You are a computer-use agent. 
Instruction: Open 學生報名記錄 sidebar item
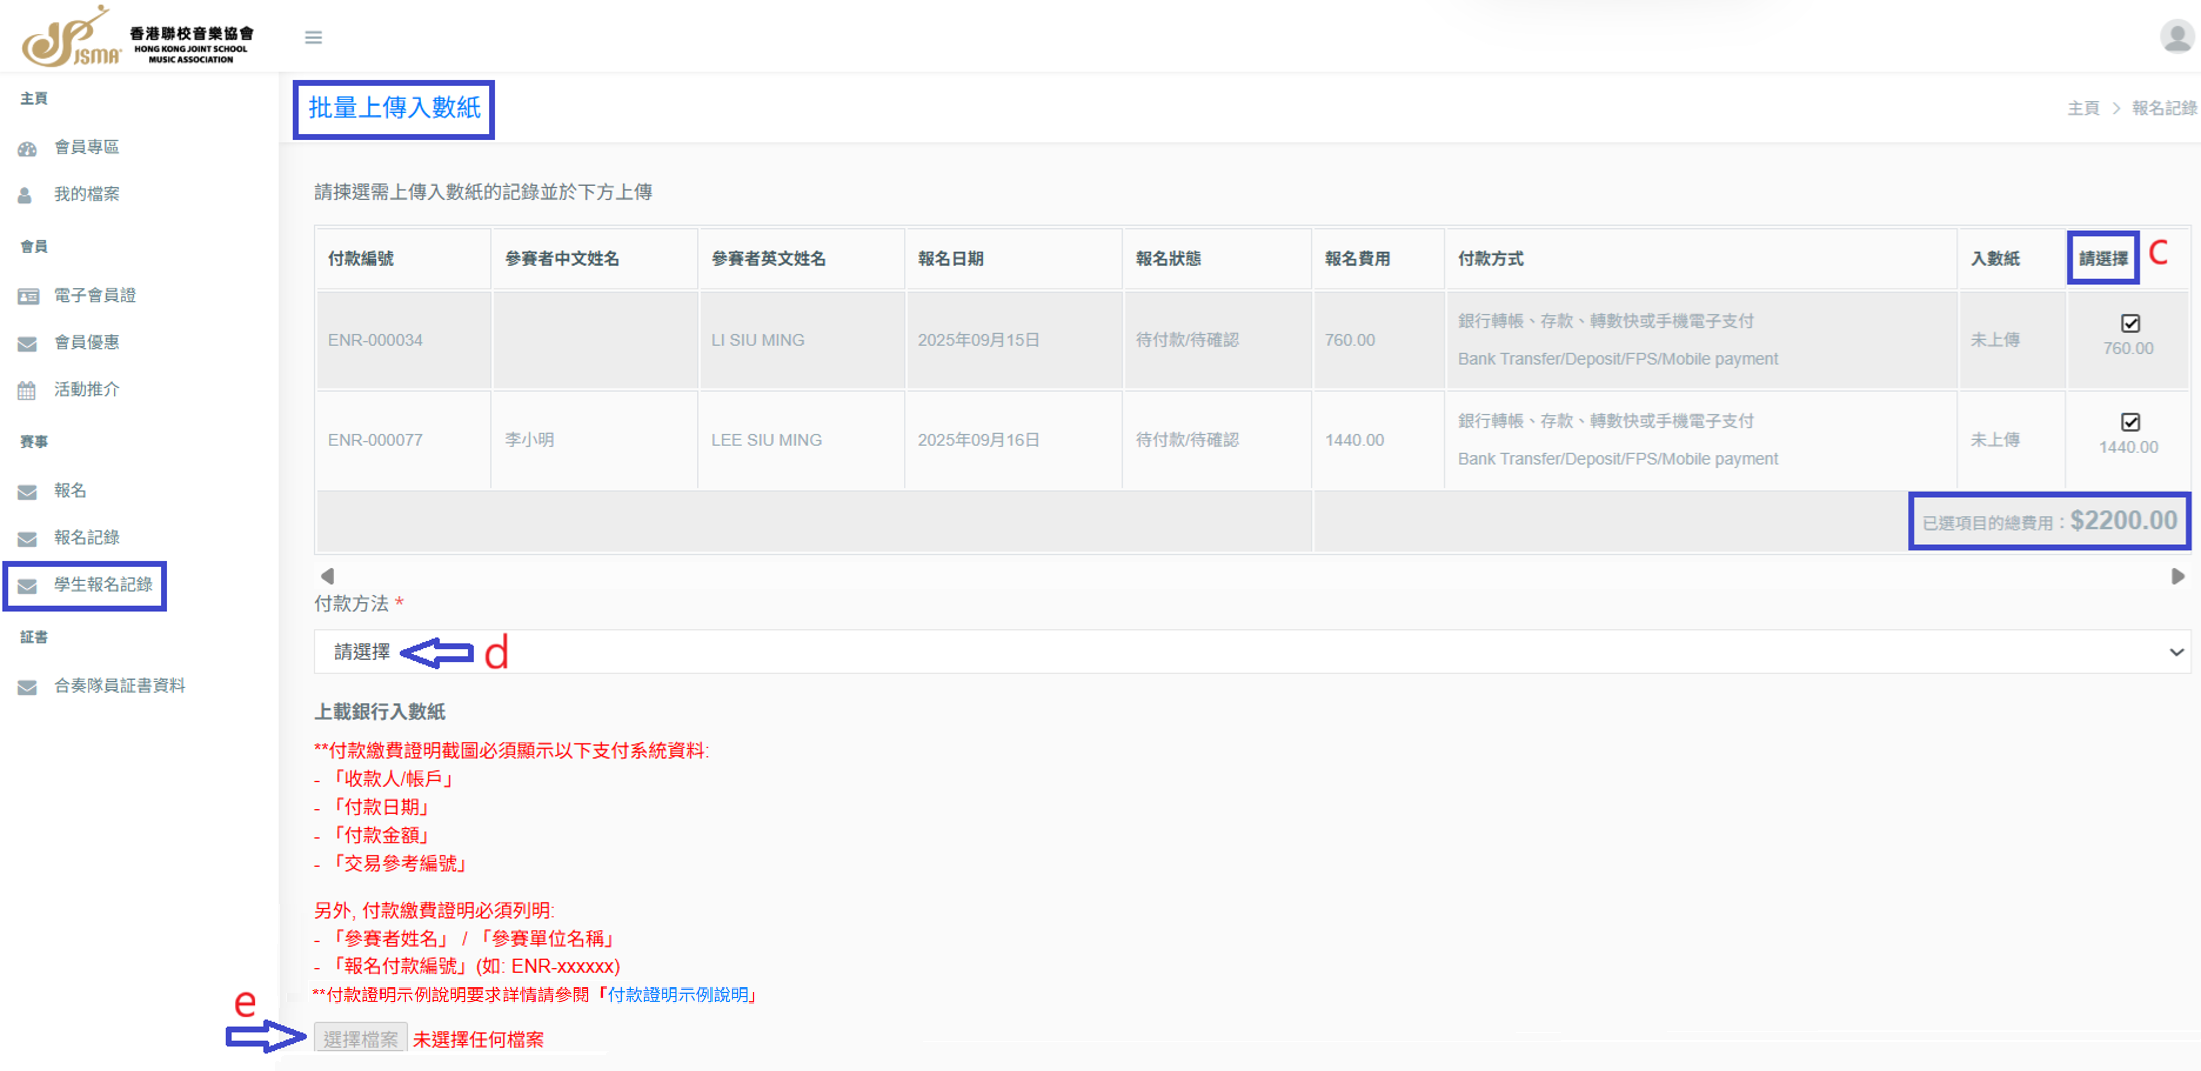(103, 584)
